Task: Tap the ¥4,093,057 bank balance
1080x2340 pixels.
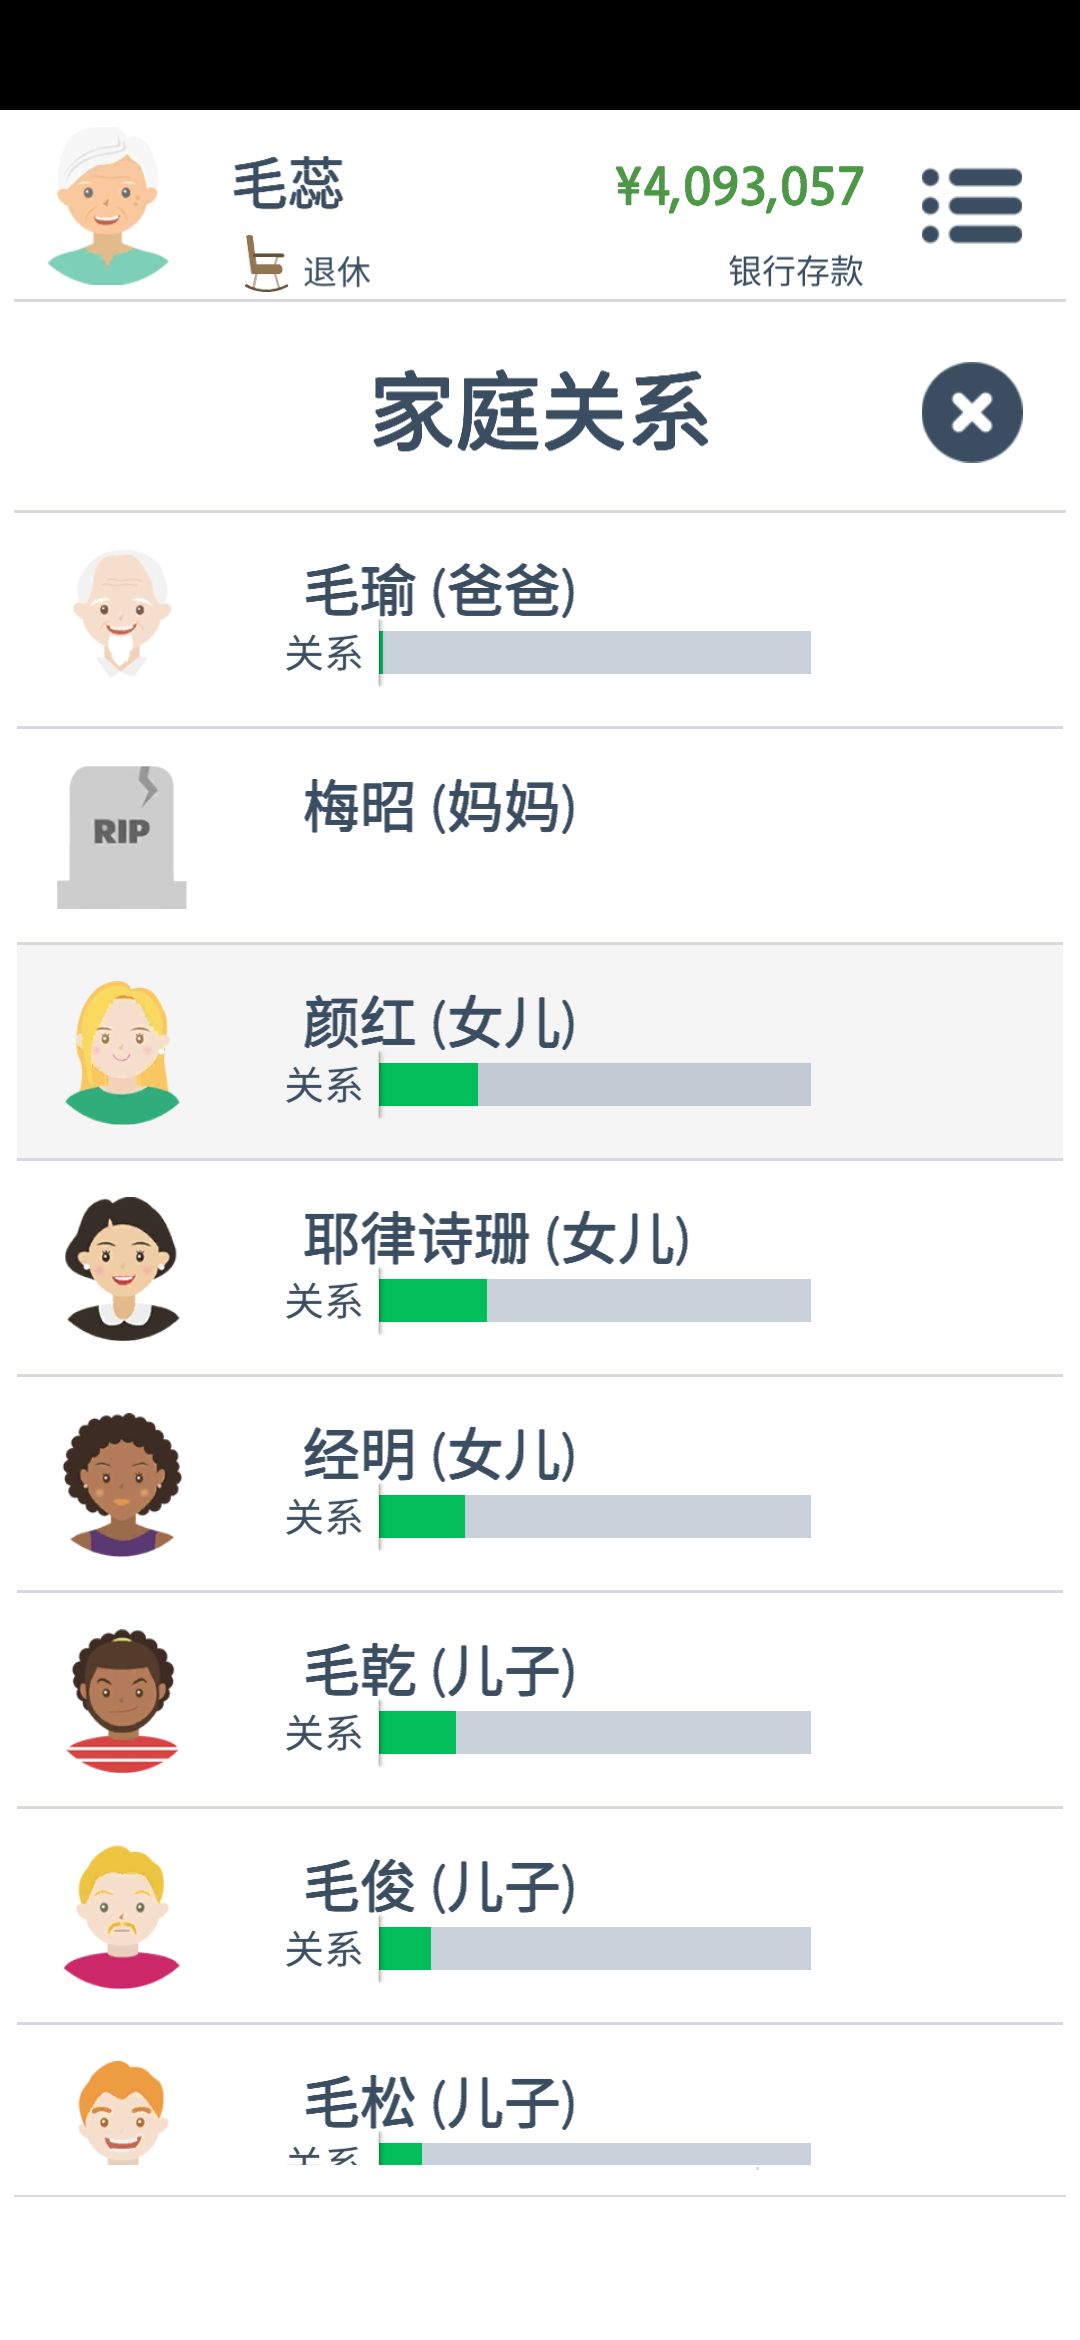Action: (x=739, y=187)
